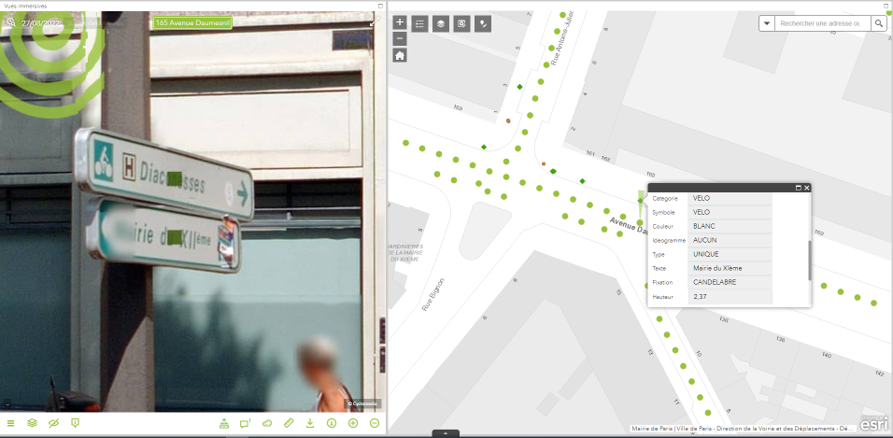Viewport: 893px width, 438px height.
Task: Click the info speech-bubble icon in viewer toolbar
Action: (75, 423)
